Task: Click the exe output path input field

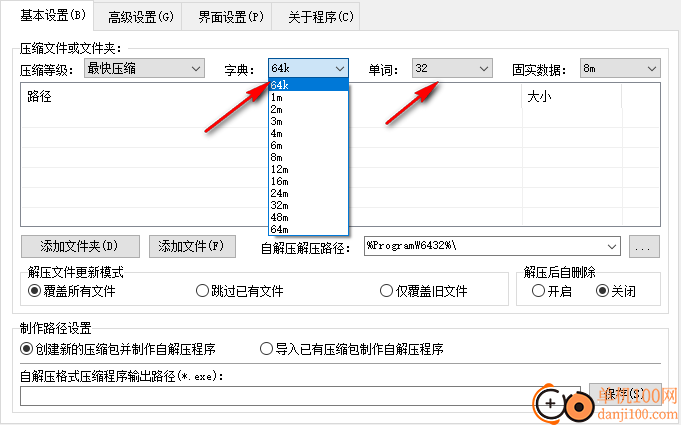Action: [x=300, y=395]
